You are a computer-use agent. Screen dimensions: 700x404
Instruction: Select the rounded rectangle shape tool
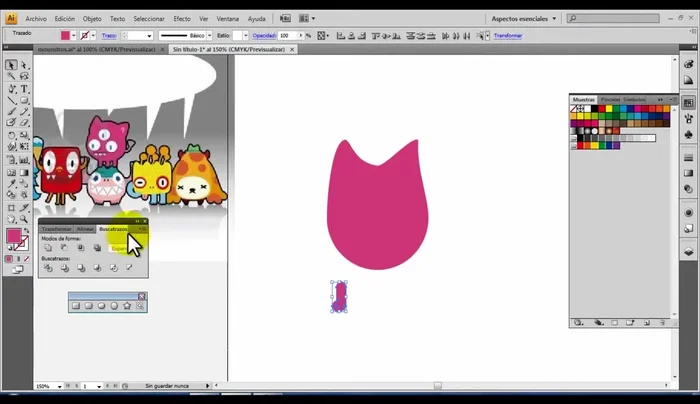(x=88, y=306)
